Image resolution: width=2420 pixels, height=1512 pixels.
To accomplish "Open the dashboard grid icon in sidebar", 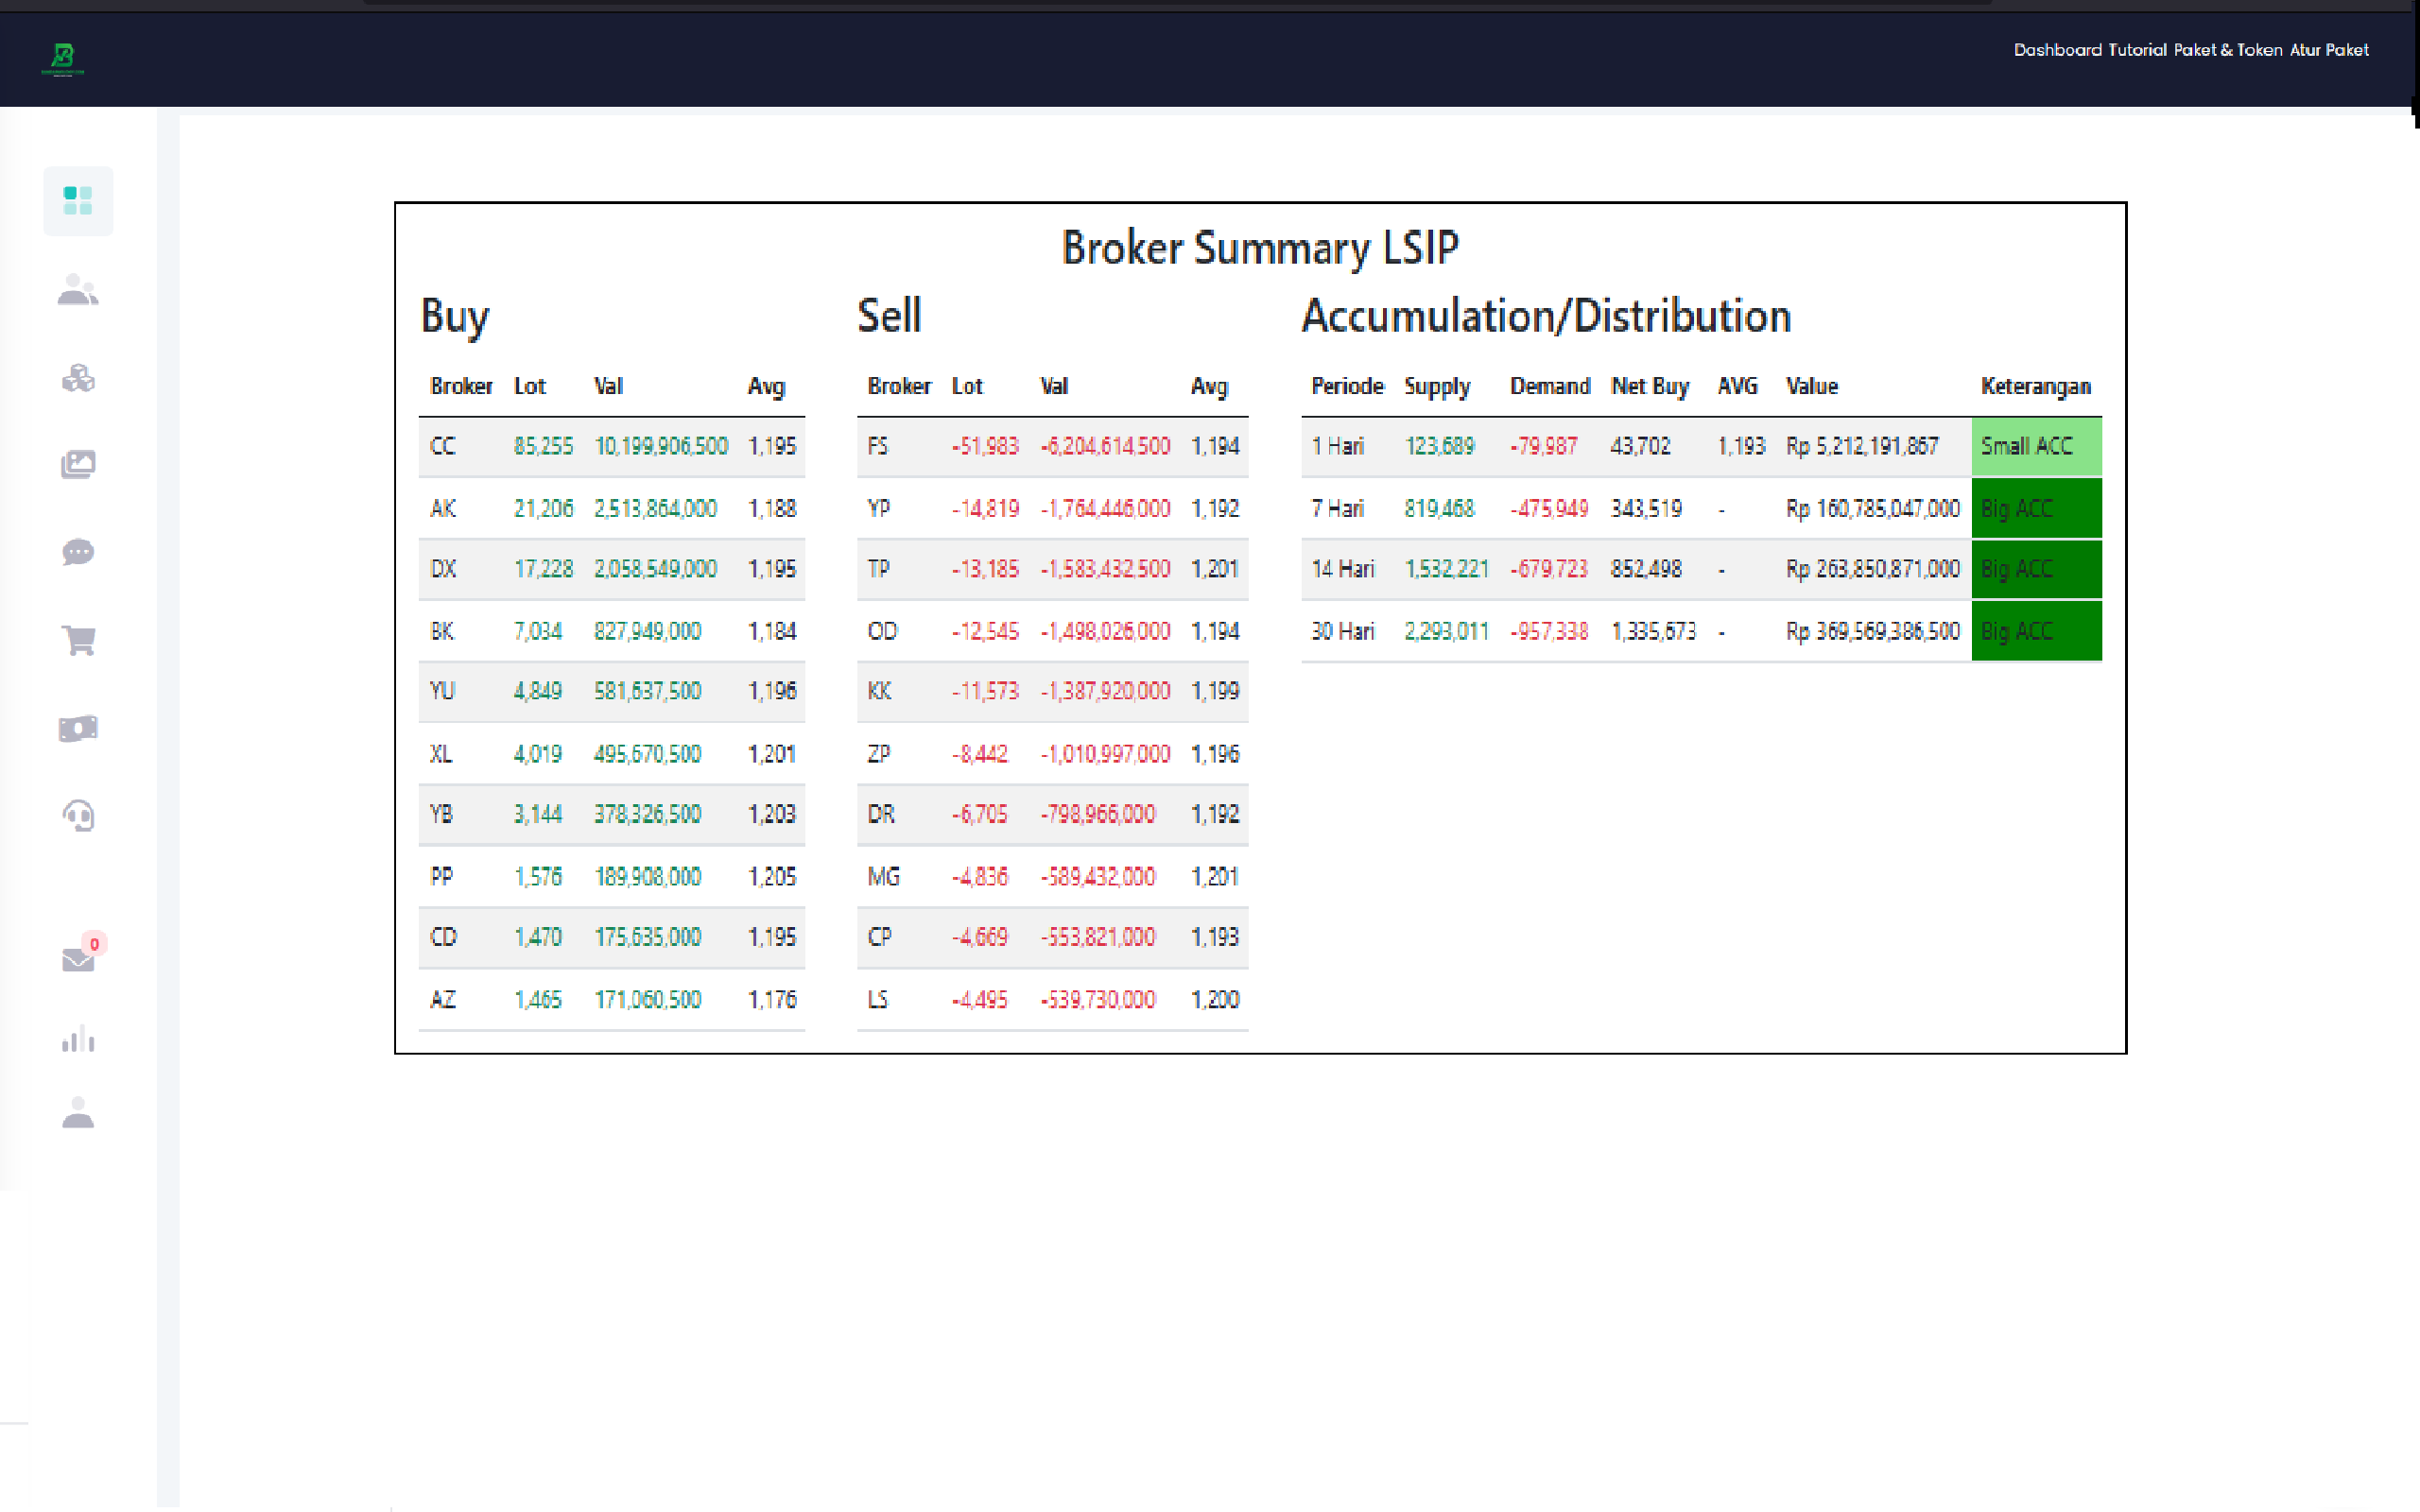I will tap(78, 201).
